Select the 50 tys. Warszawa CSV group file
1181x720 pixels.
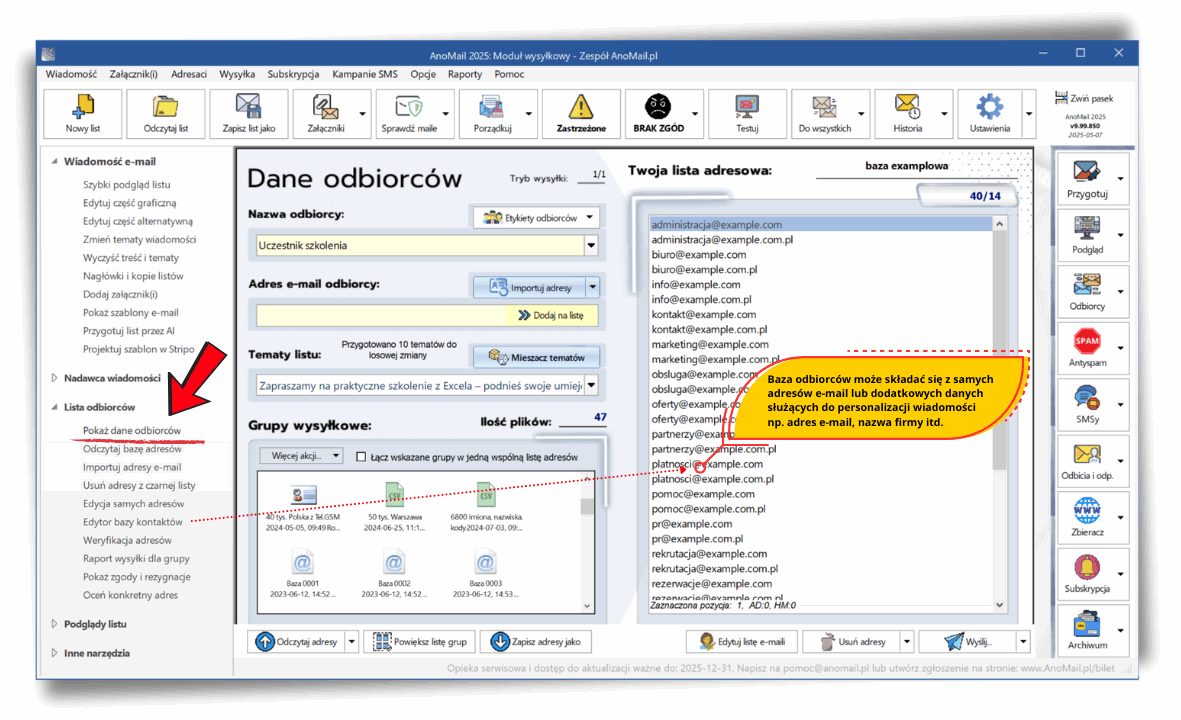[395, 508]
